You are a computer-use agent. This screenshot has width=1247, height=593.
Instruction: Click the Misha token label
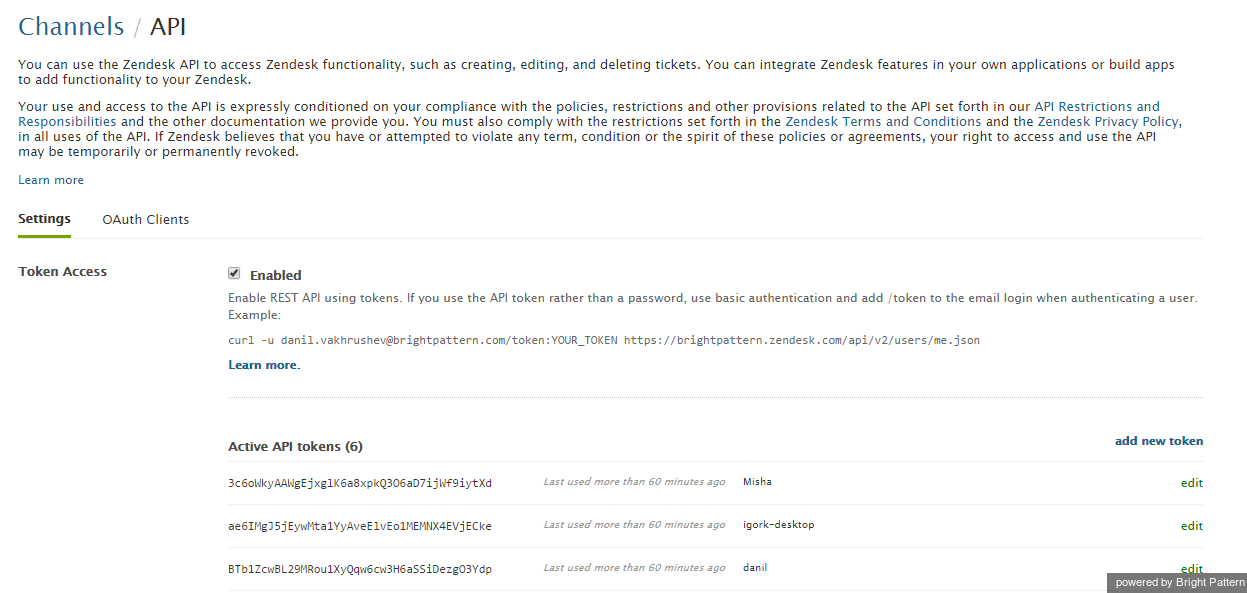(x=757, y=482)
